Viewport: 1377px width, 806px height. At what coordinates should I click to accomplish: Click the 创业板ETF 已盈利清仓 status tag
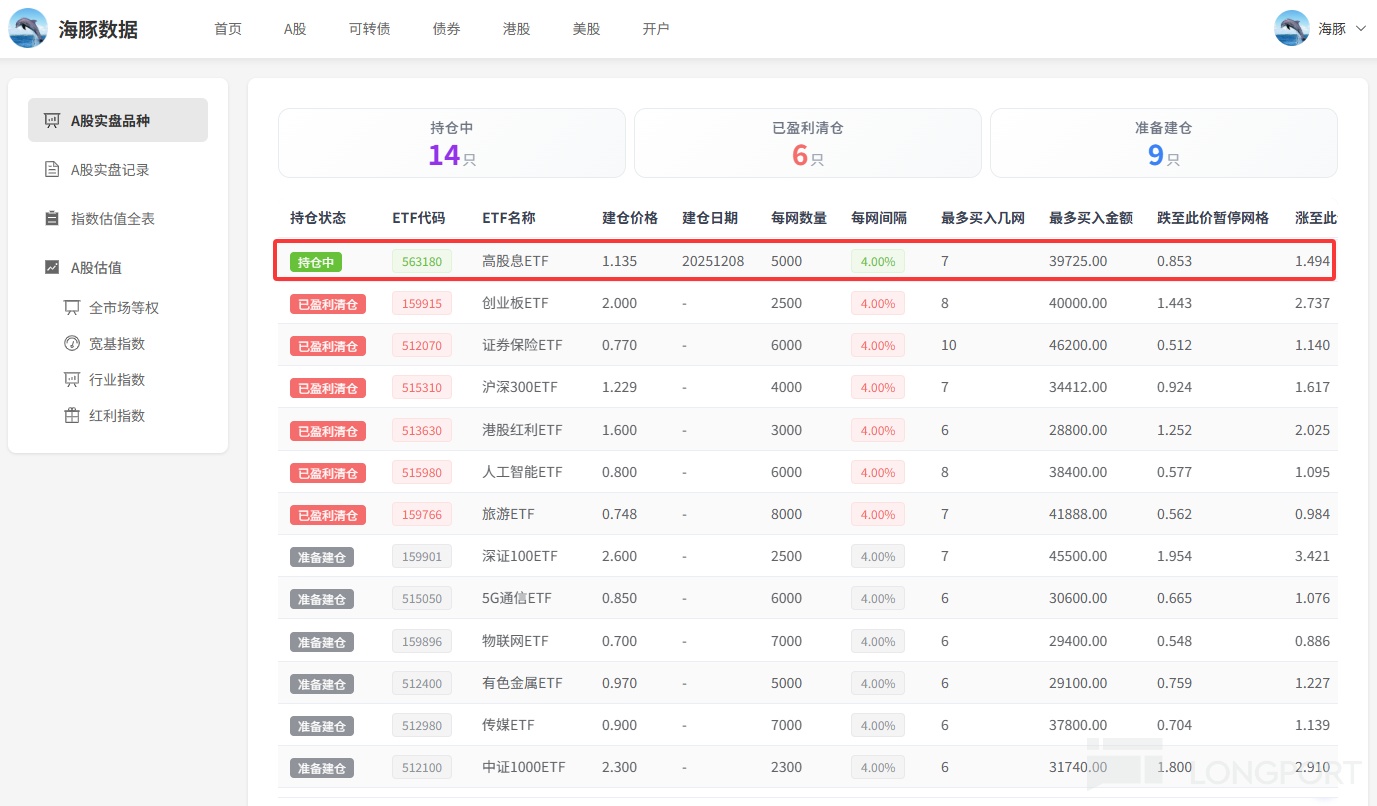tap(328, 304)
